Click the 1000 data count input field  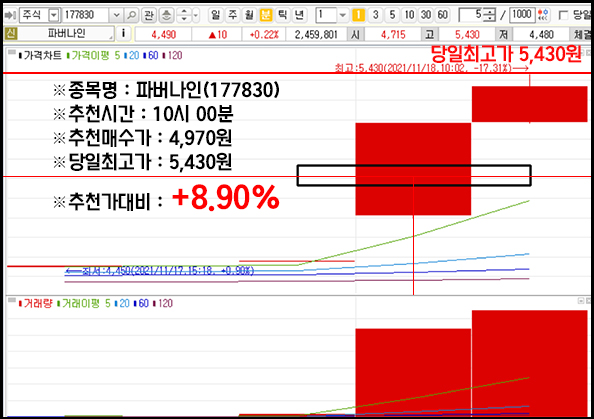tap(522, 15)
